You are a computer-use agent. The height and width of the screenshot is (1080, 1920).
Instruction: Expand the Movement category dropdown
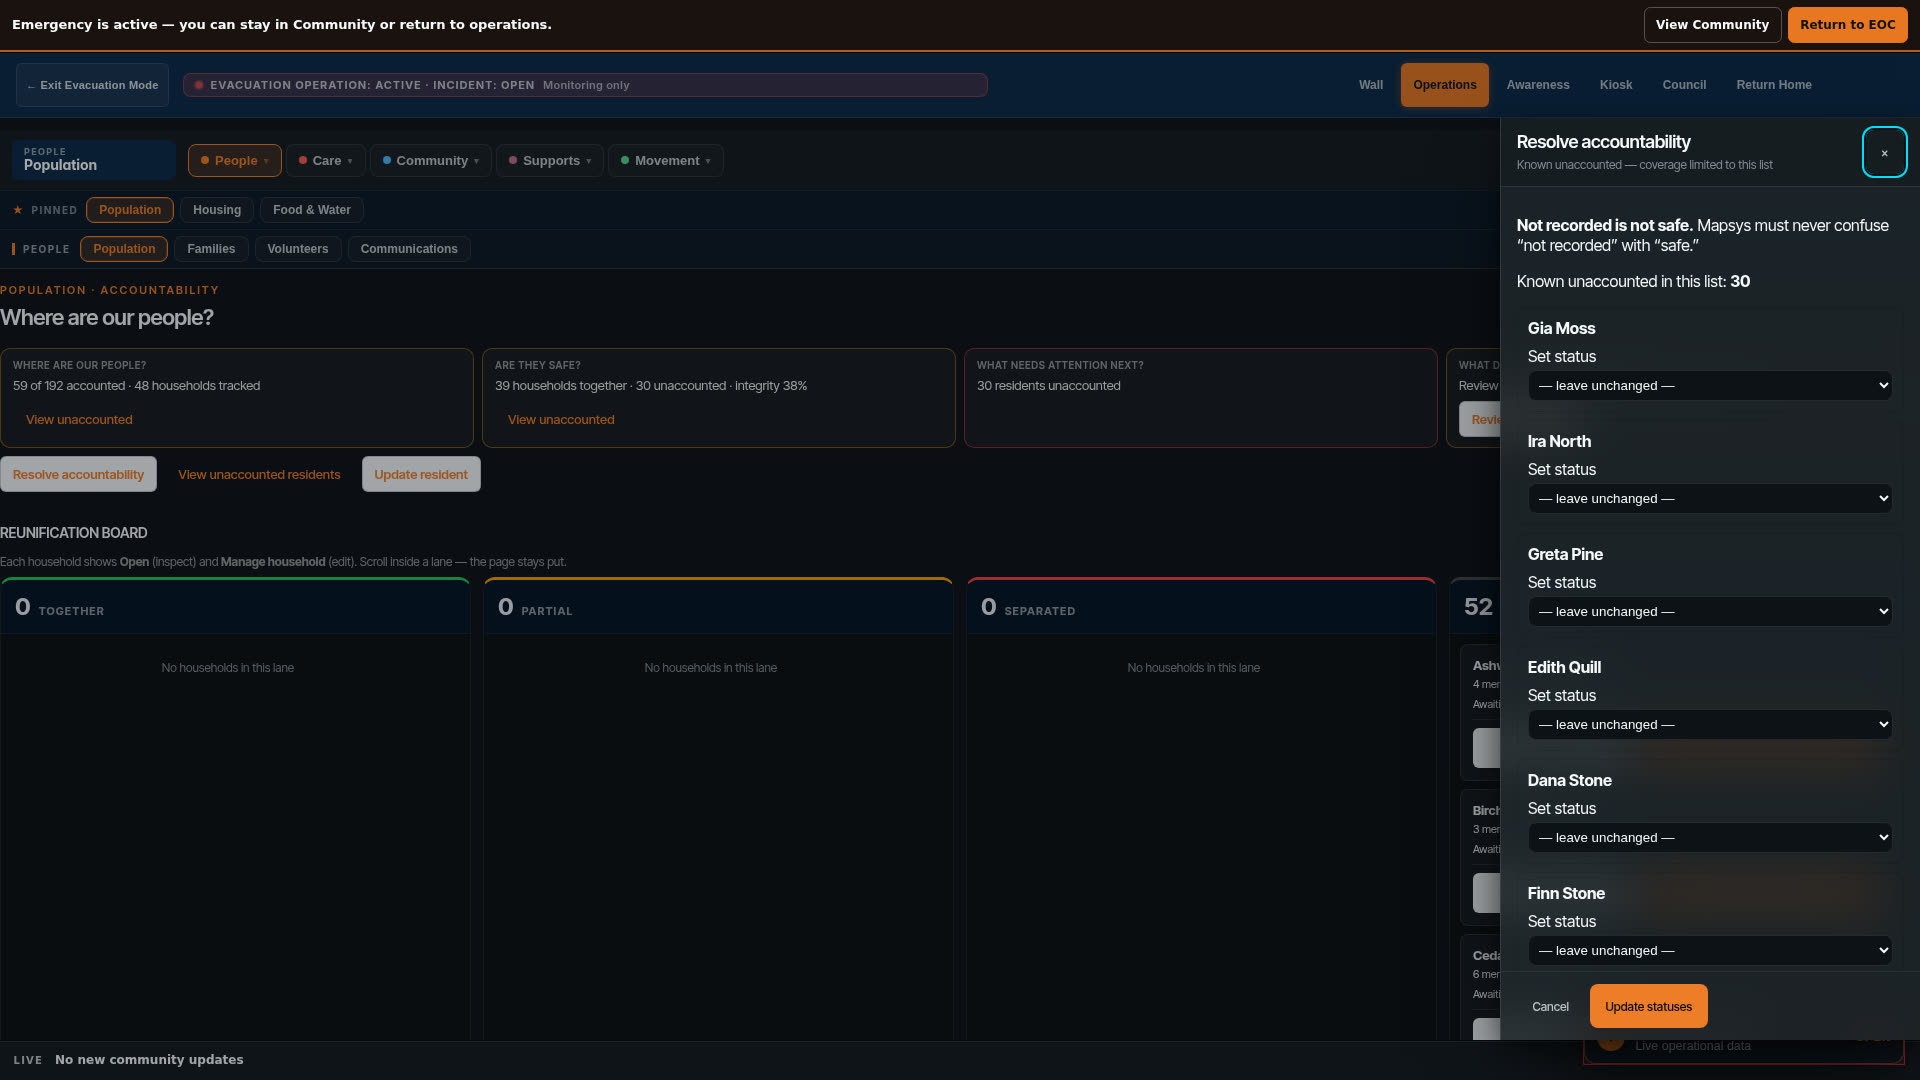pyautogui.click(x=666, y=161)
